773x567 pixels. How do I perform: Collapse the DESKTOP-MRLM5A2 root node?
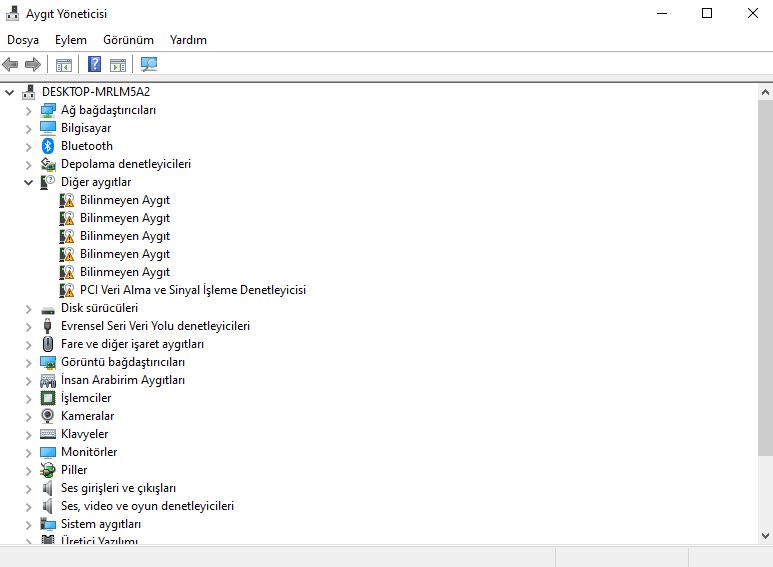(x=9, y=92)
